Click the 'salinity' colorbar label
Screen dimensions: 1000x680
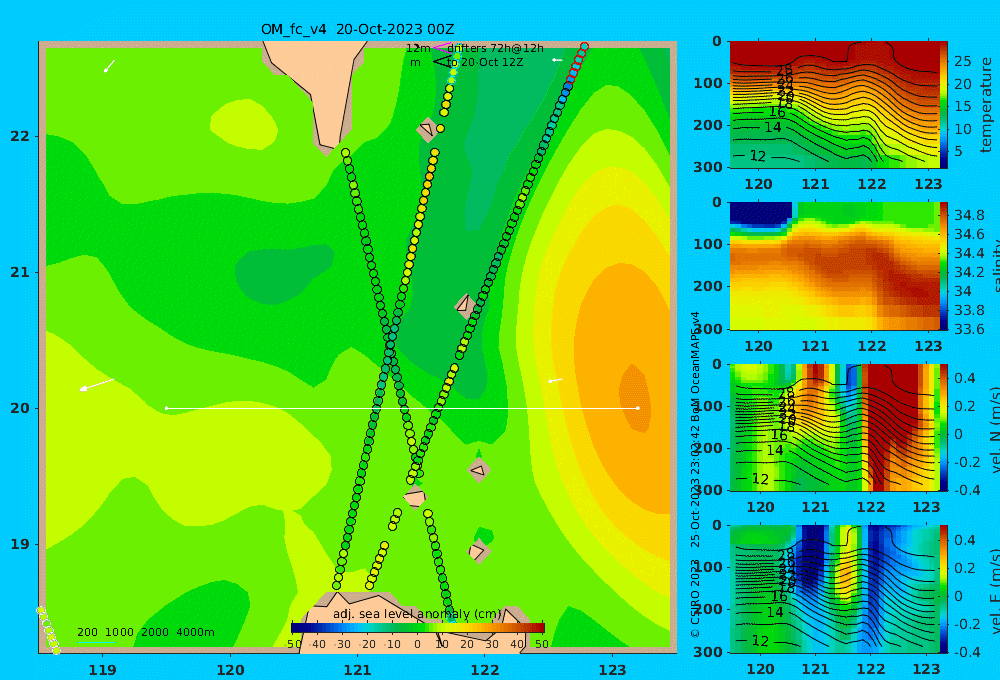point(994,266)
